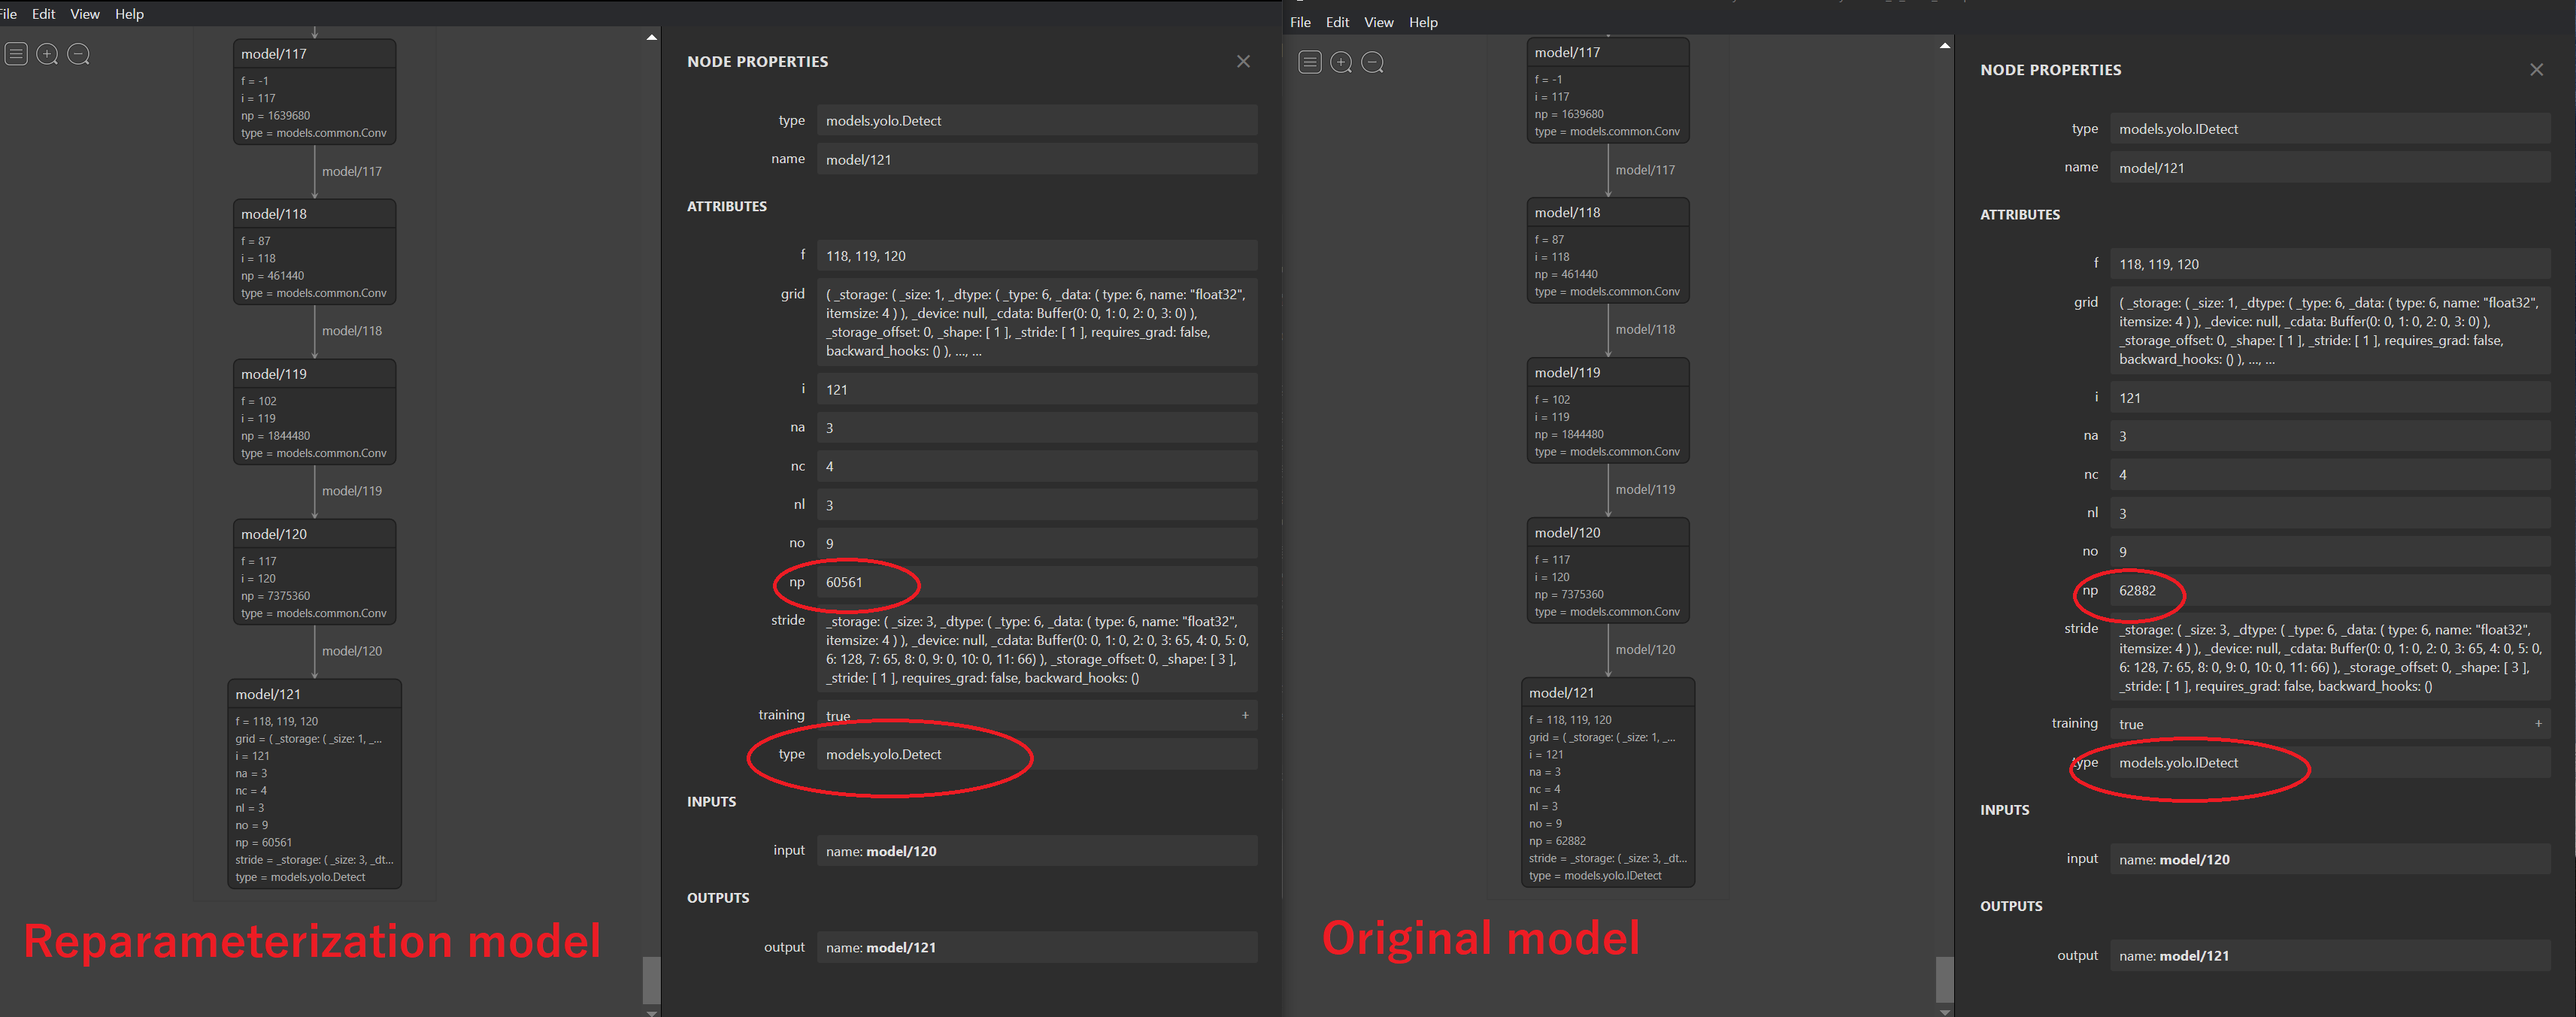Open the Help menu in the Original model window
Screen dimensions: 2576x1017
(1423, 21)
